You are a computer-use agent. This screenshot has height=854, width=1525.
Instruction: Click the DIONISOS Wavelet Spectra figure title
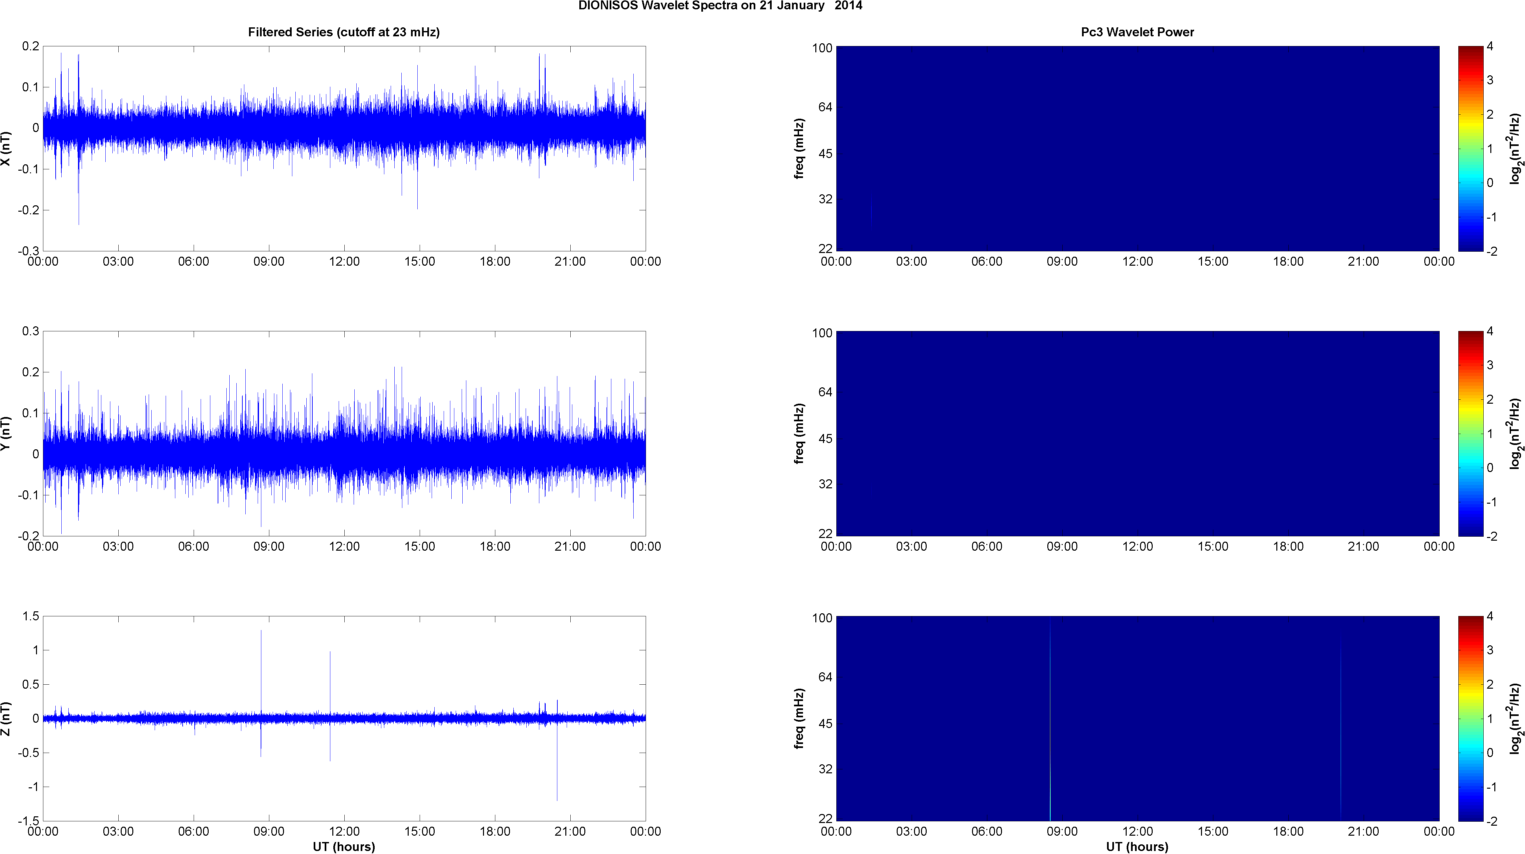pyautogui.click(x=720, y=6)
